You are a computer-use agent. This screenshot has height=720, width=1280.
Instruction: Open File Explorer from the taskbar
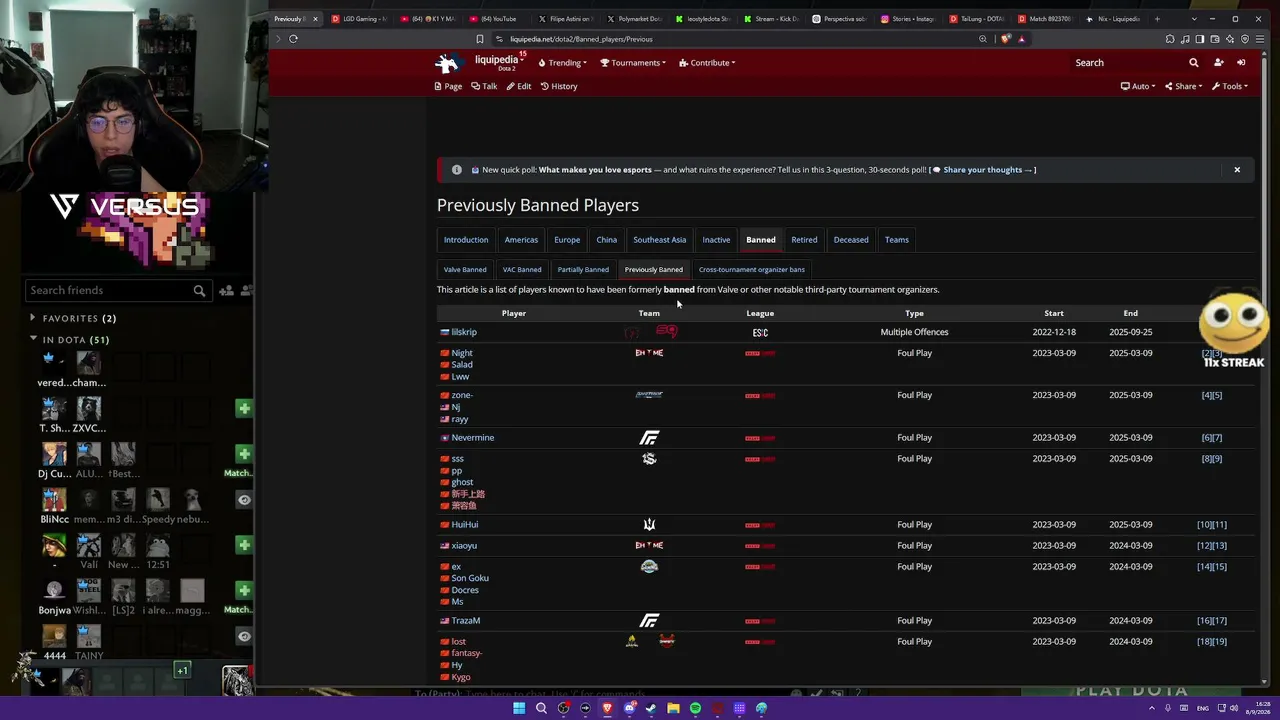[673, 708]
